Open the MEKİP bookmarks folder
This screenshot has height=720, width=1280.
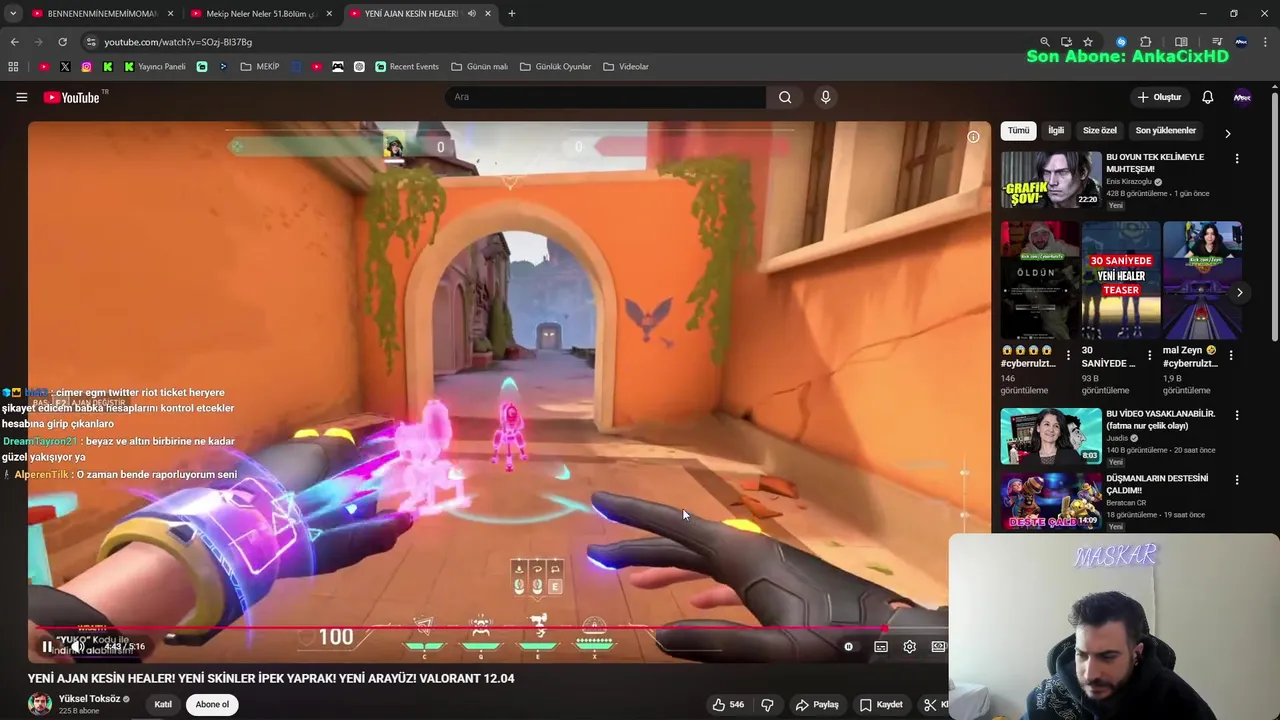(260, 67)
